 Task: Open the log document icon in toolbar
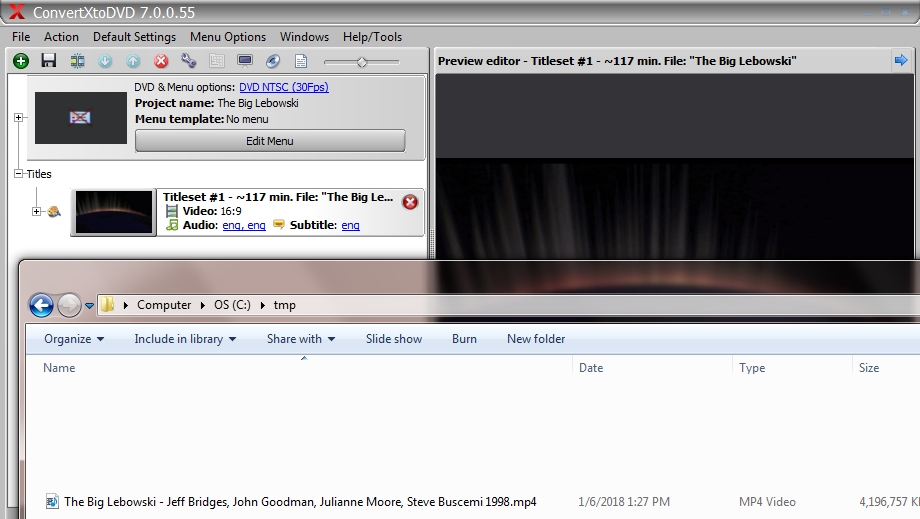tap(301, 61)
